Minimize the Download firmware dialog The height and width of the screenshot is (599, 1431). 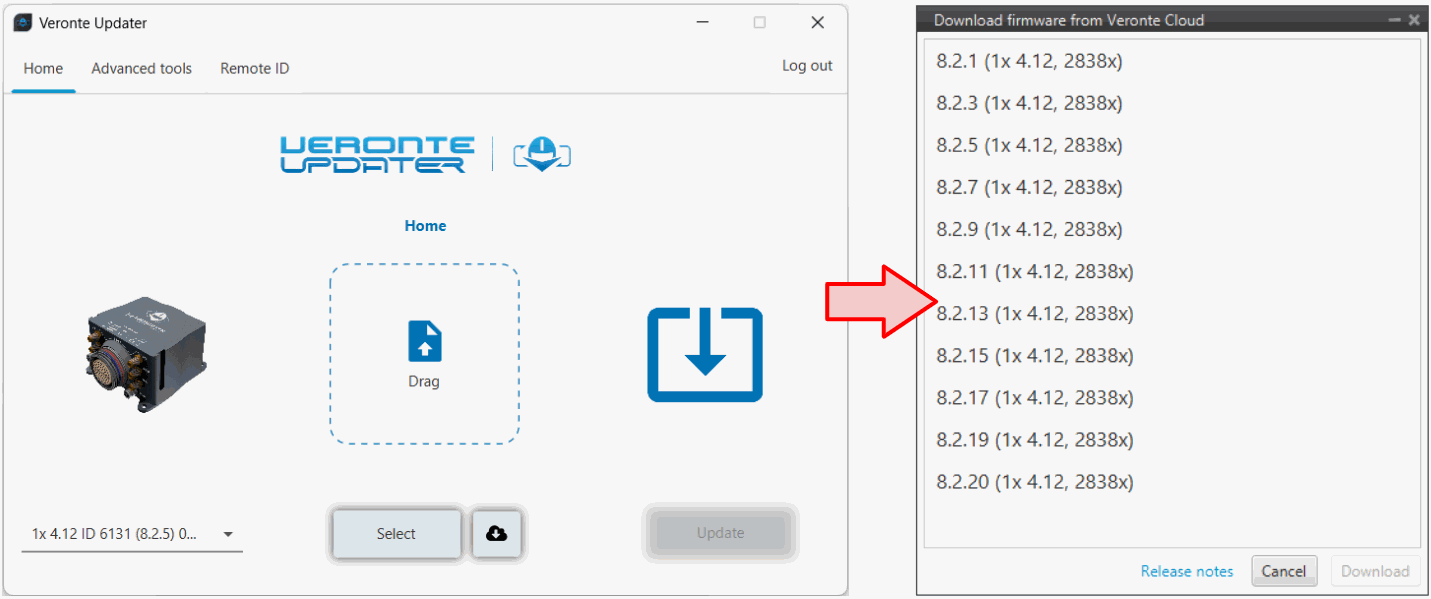1395,20
